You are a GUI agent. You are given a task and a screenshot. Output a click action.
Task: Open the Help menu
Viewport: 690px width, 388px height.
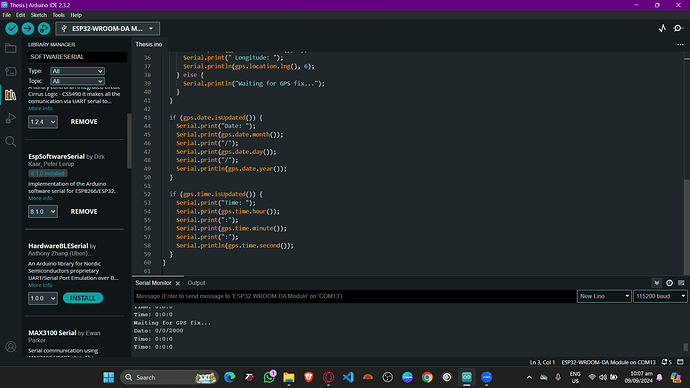coord(76,15)
